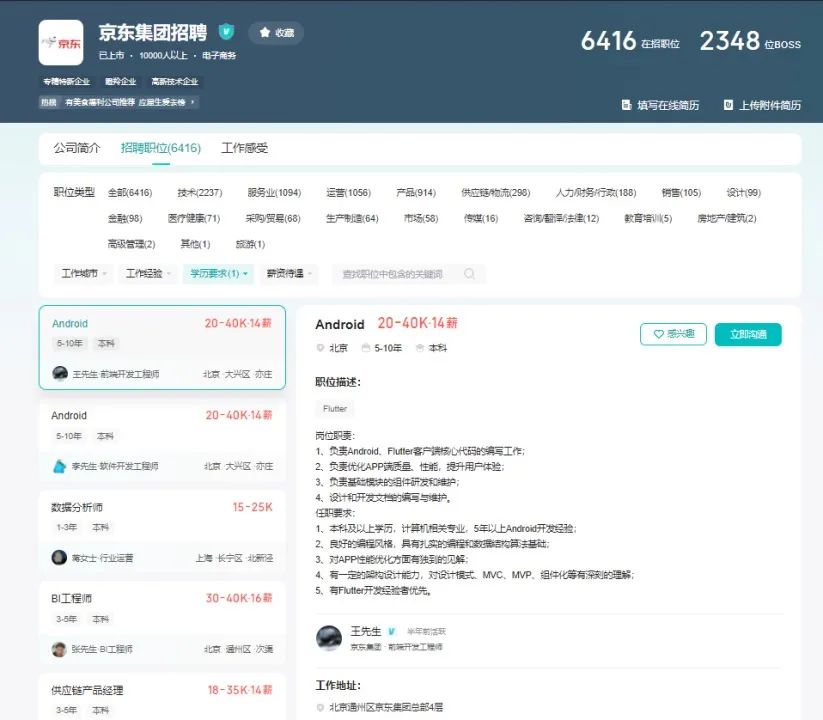Click the location pin beside 北京
823x720 pixels.
click(320, 348)
